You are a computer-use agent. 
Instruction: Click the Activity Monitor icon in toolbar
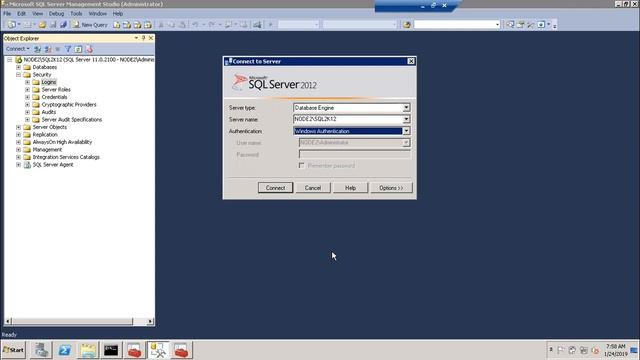tap(257, 25)
